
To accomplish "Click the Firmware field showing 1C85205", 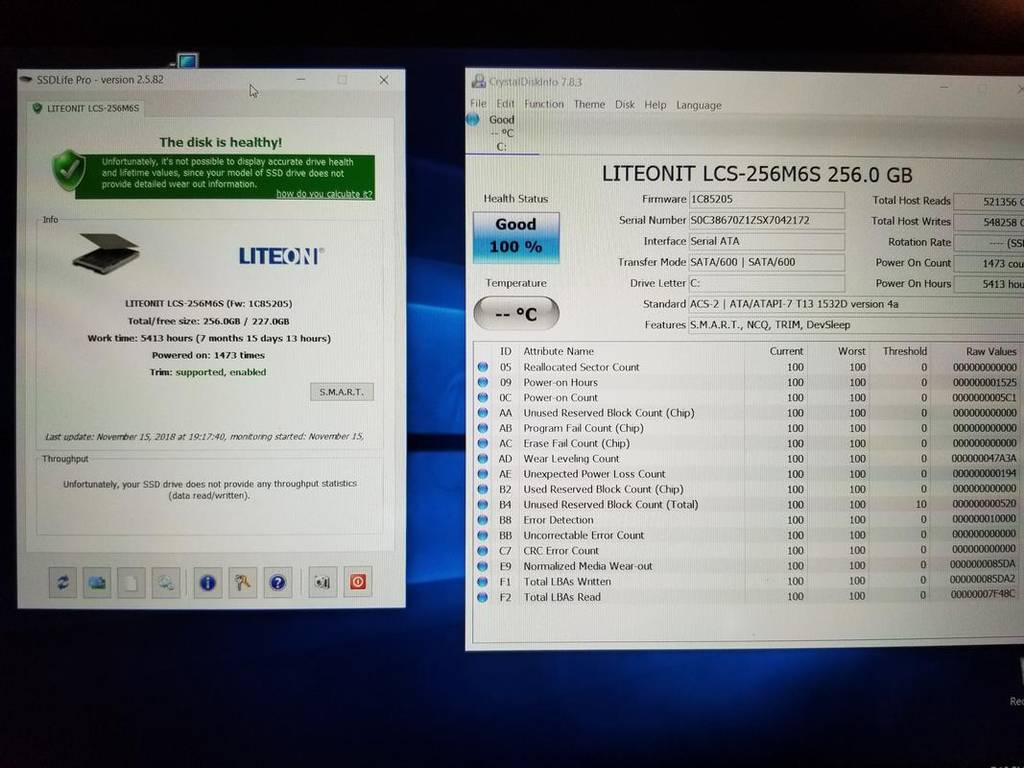I will [x=767, y=199].
